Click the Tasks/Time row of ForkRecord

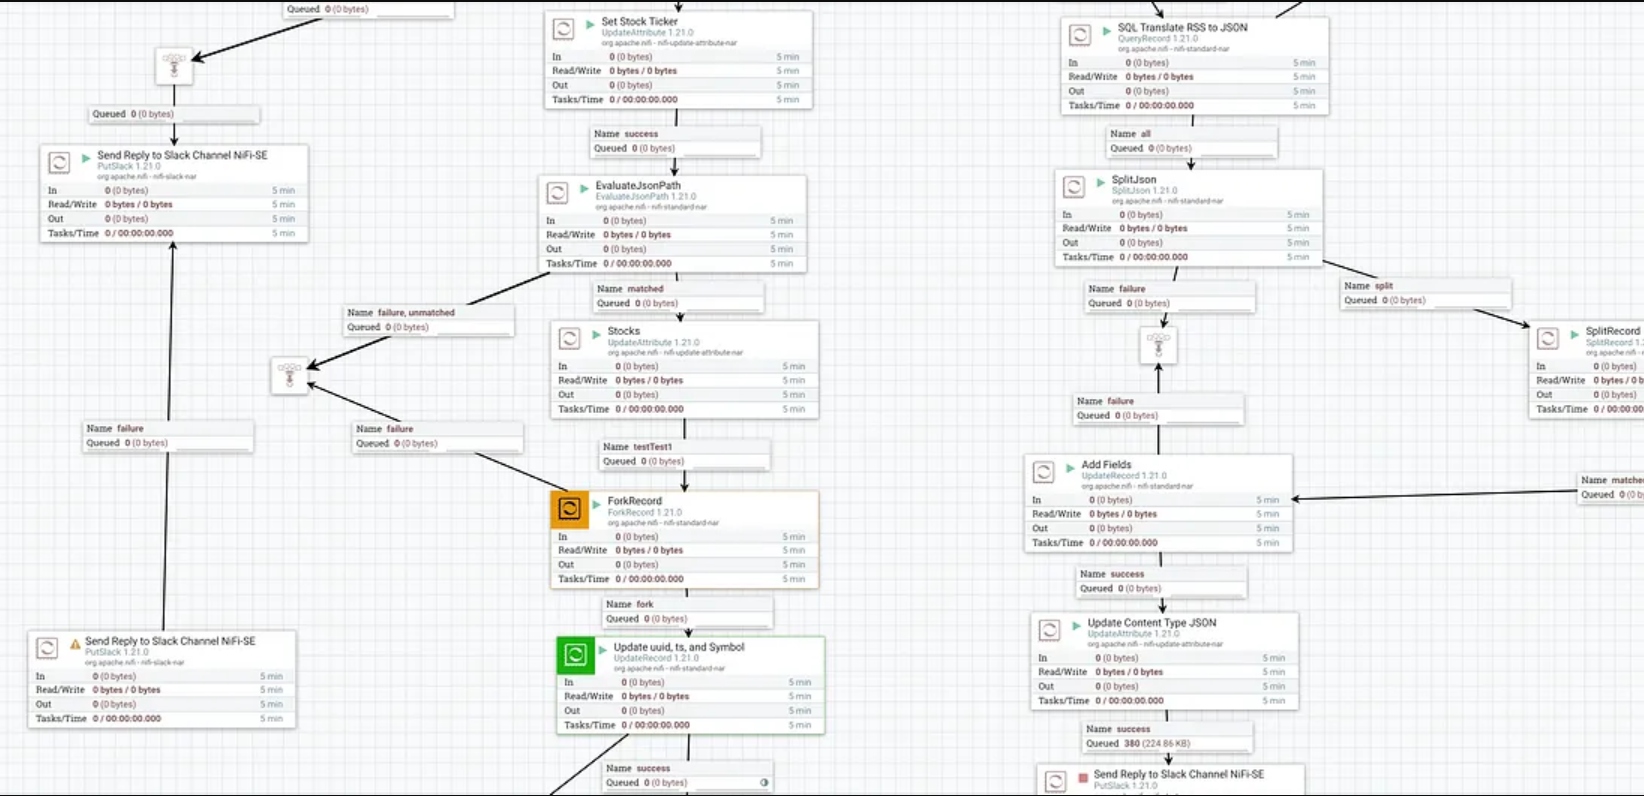[x=685, y=579]
